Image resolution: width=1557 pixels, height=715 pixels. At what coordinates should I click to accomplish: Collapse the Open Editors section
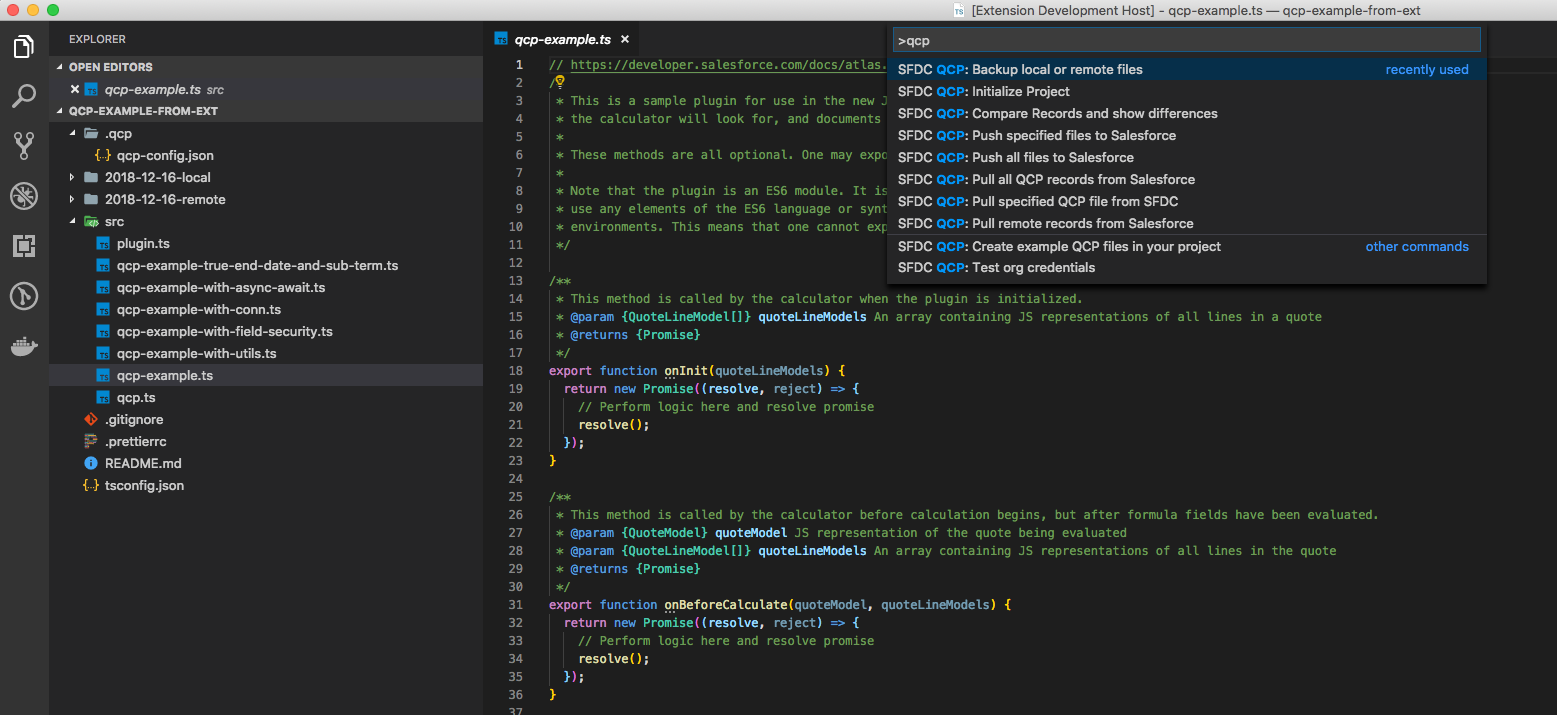110,67
